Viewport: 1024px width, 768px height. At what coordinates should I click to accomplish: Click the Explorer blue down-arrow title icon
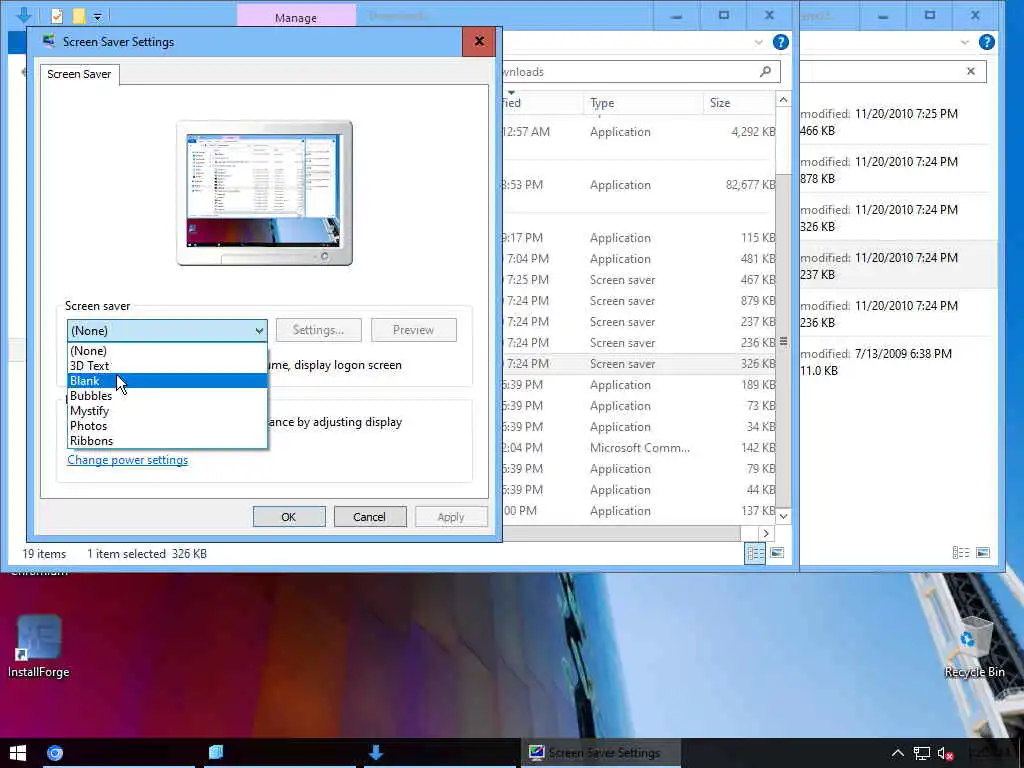pos(24,14)
